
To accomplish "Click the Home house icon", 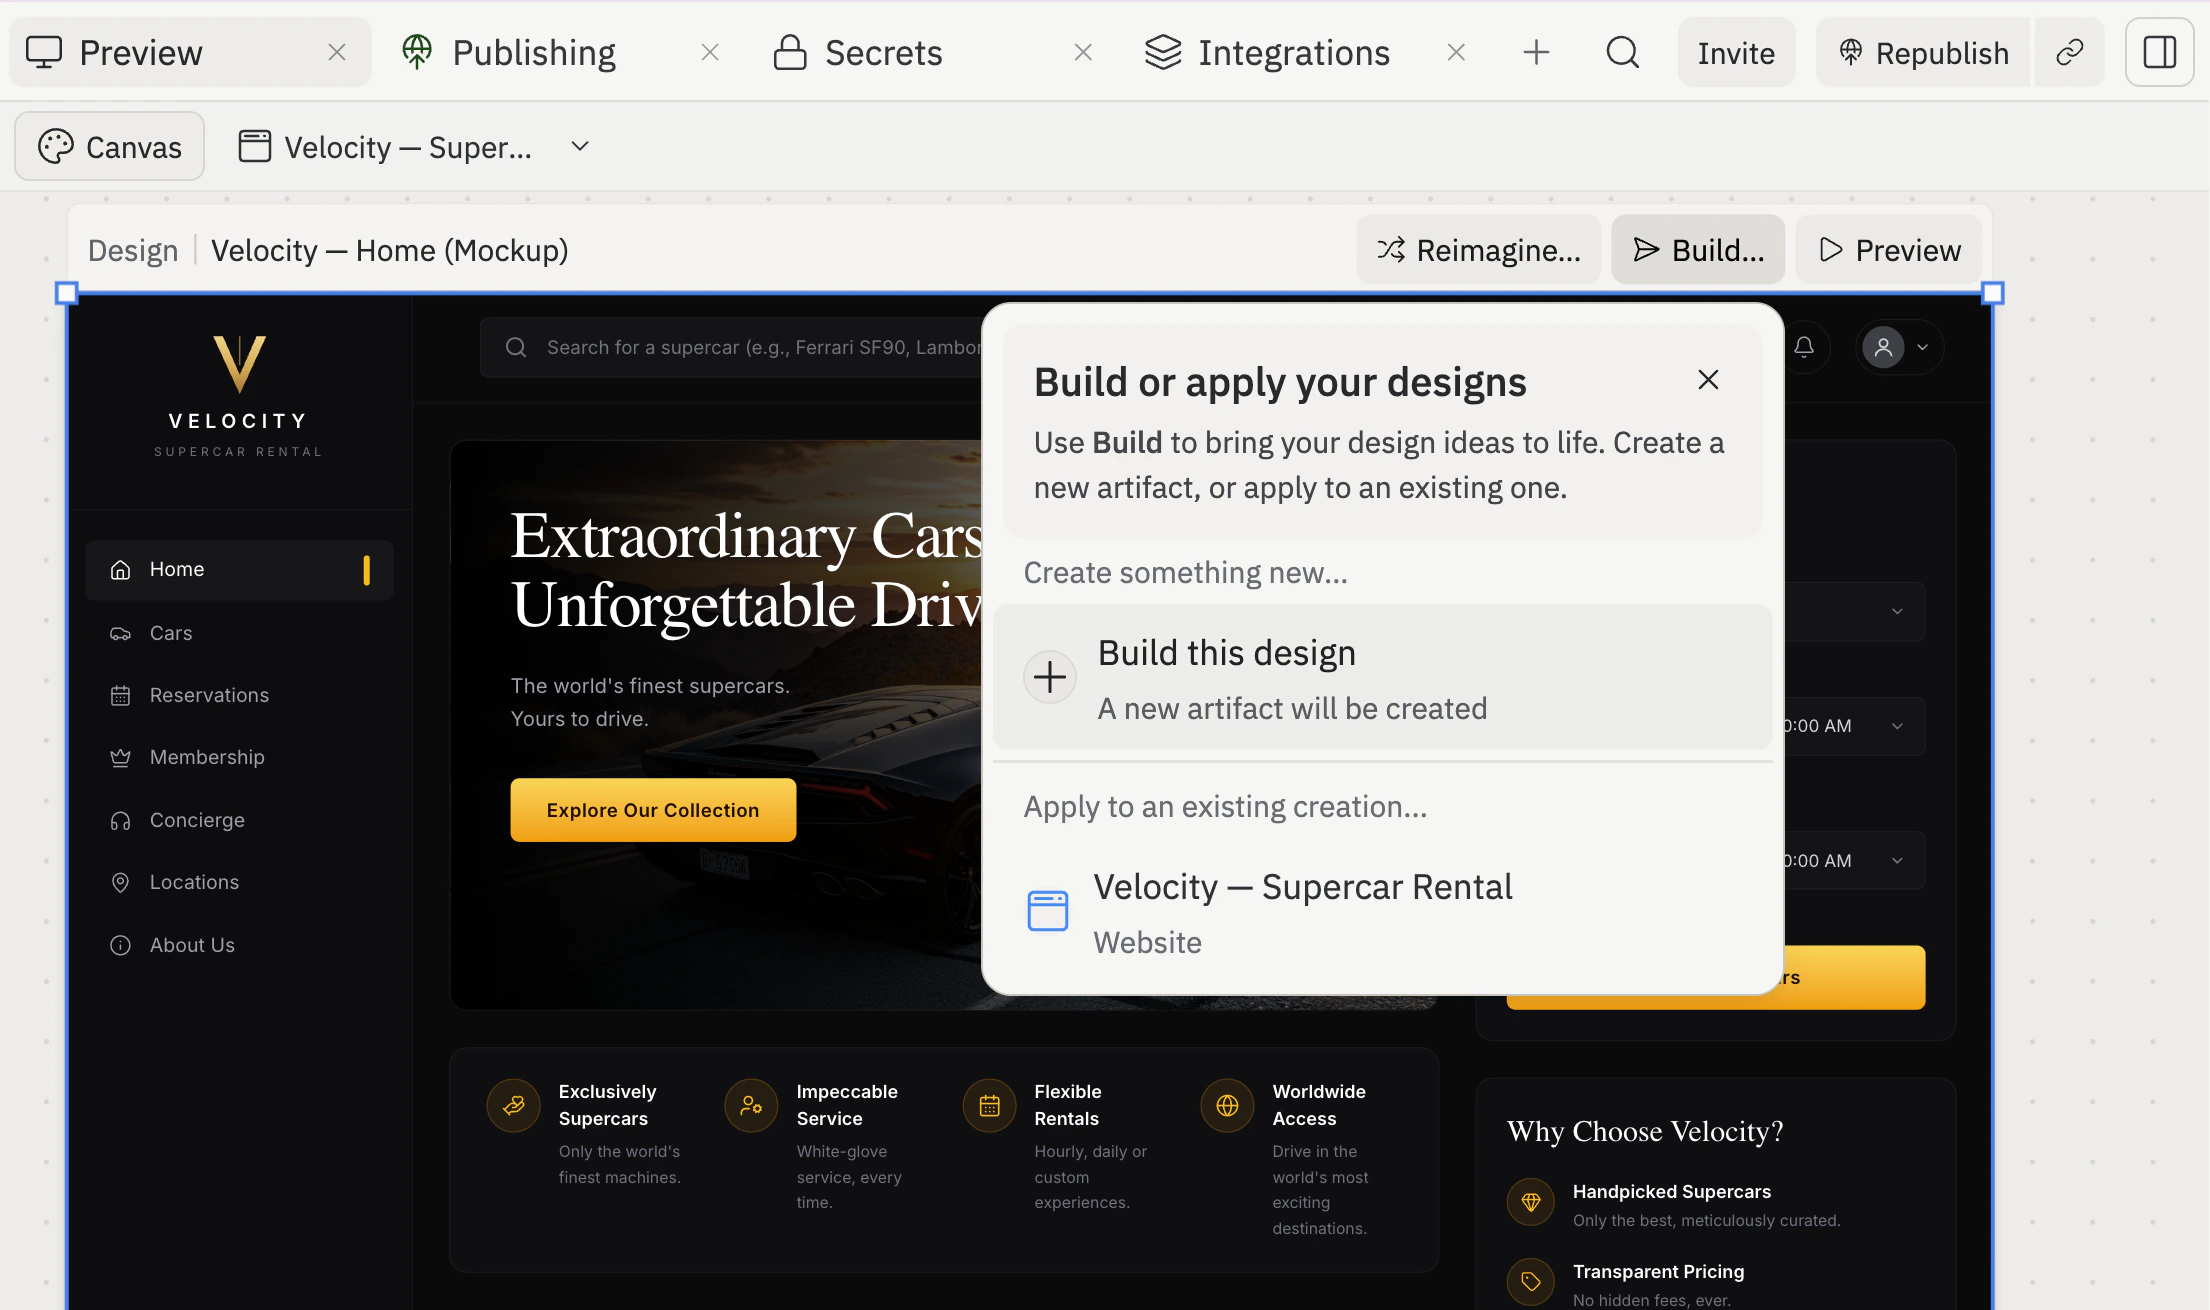I will point(120,570).
